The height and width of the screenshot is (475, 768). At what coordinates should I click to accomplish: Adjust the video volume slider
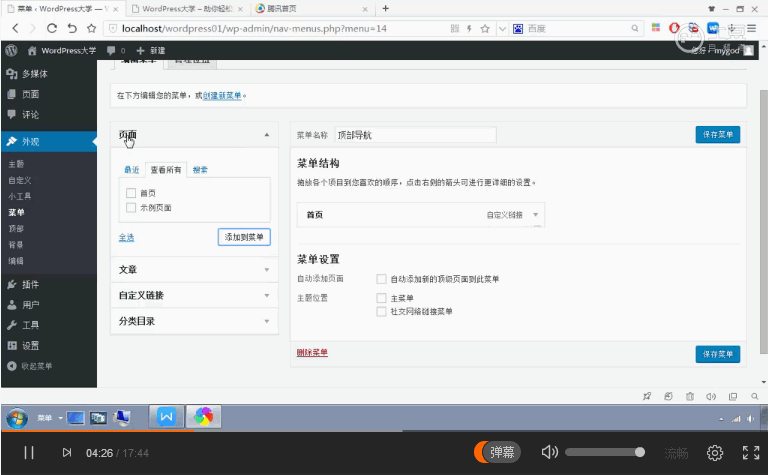click(605, 452)
